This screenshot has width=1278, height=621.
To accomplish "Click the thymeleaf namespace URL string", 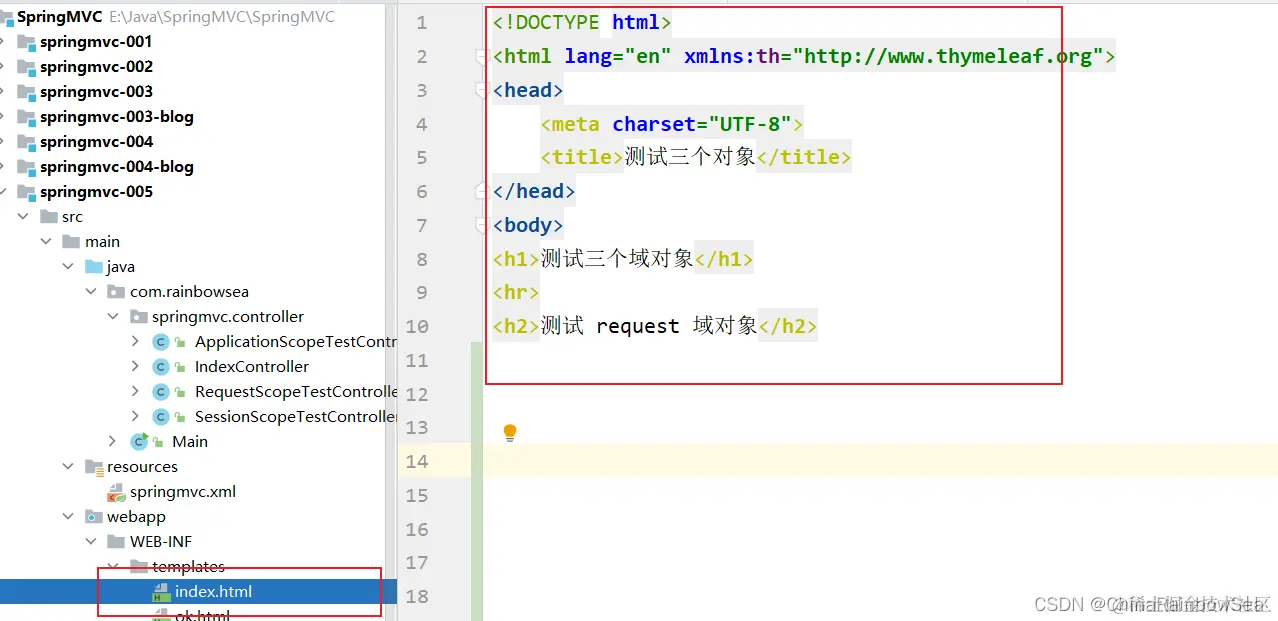I will pos(948,57).
